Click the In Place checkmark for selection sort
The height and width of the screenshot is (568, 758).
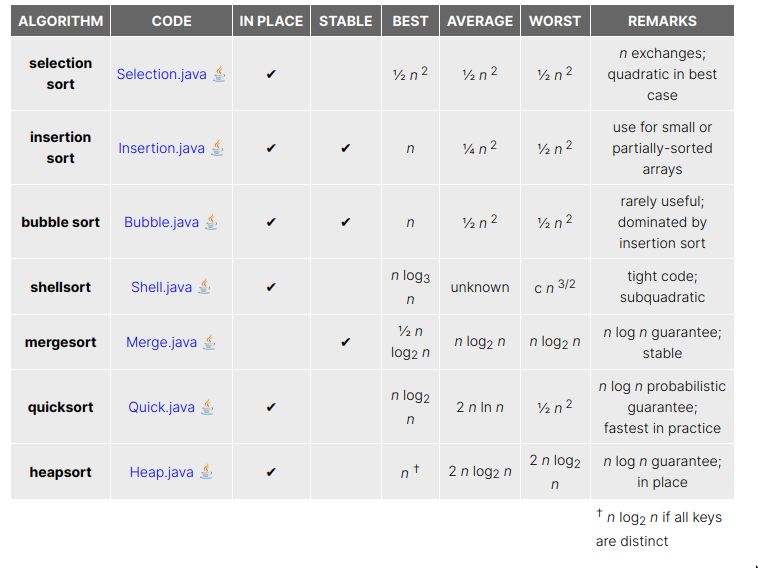pyautogui.click(x=271, y=74)
